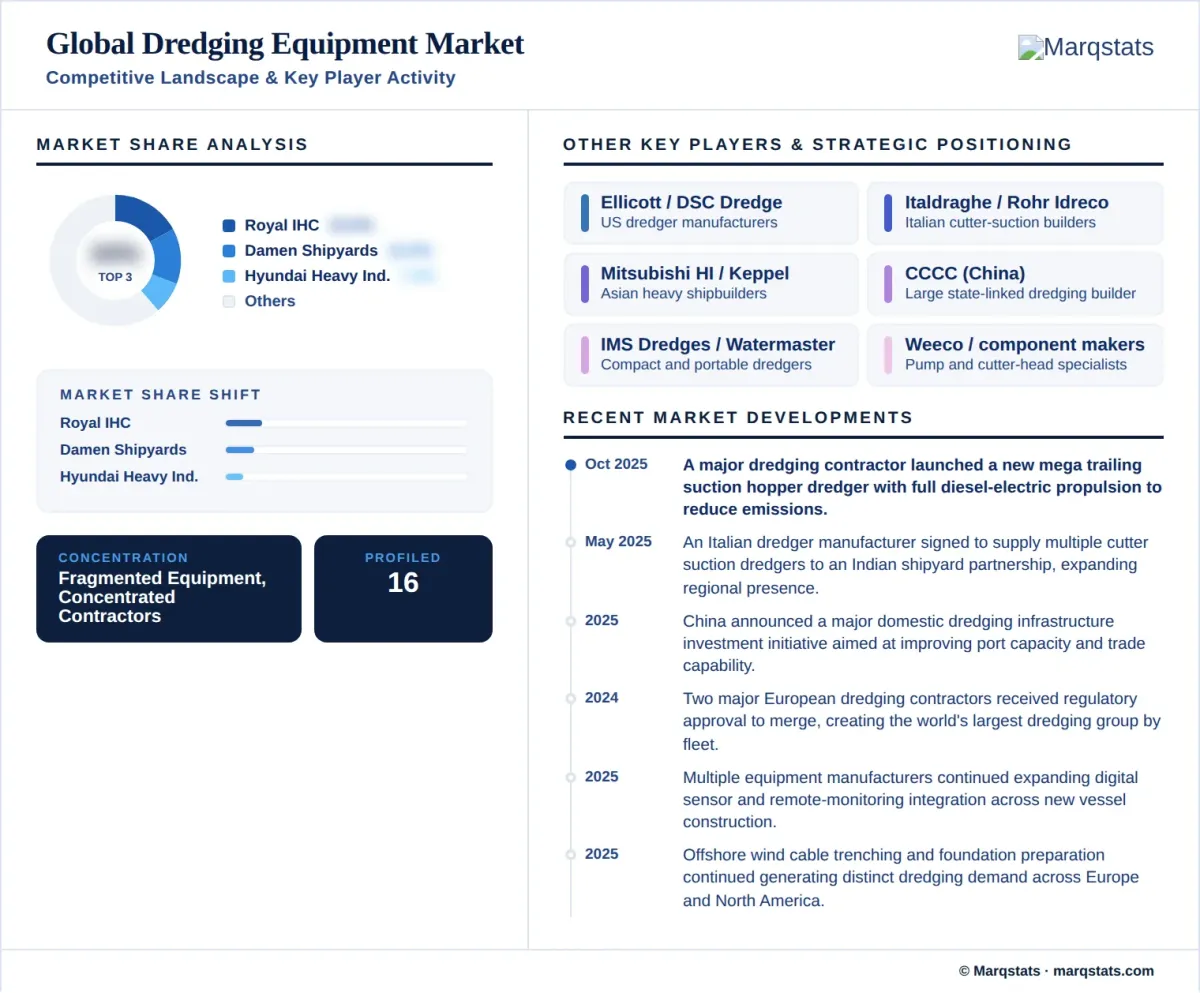Viewport: 1200px width, 993px height.
Task: Click the China dredging infrastructure investment entry
Action: pos(914,643)
